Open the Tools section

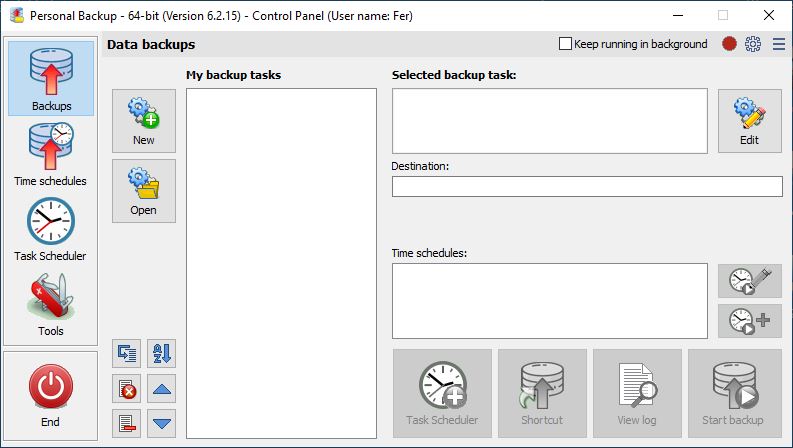(x=51, y=304)
